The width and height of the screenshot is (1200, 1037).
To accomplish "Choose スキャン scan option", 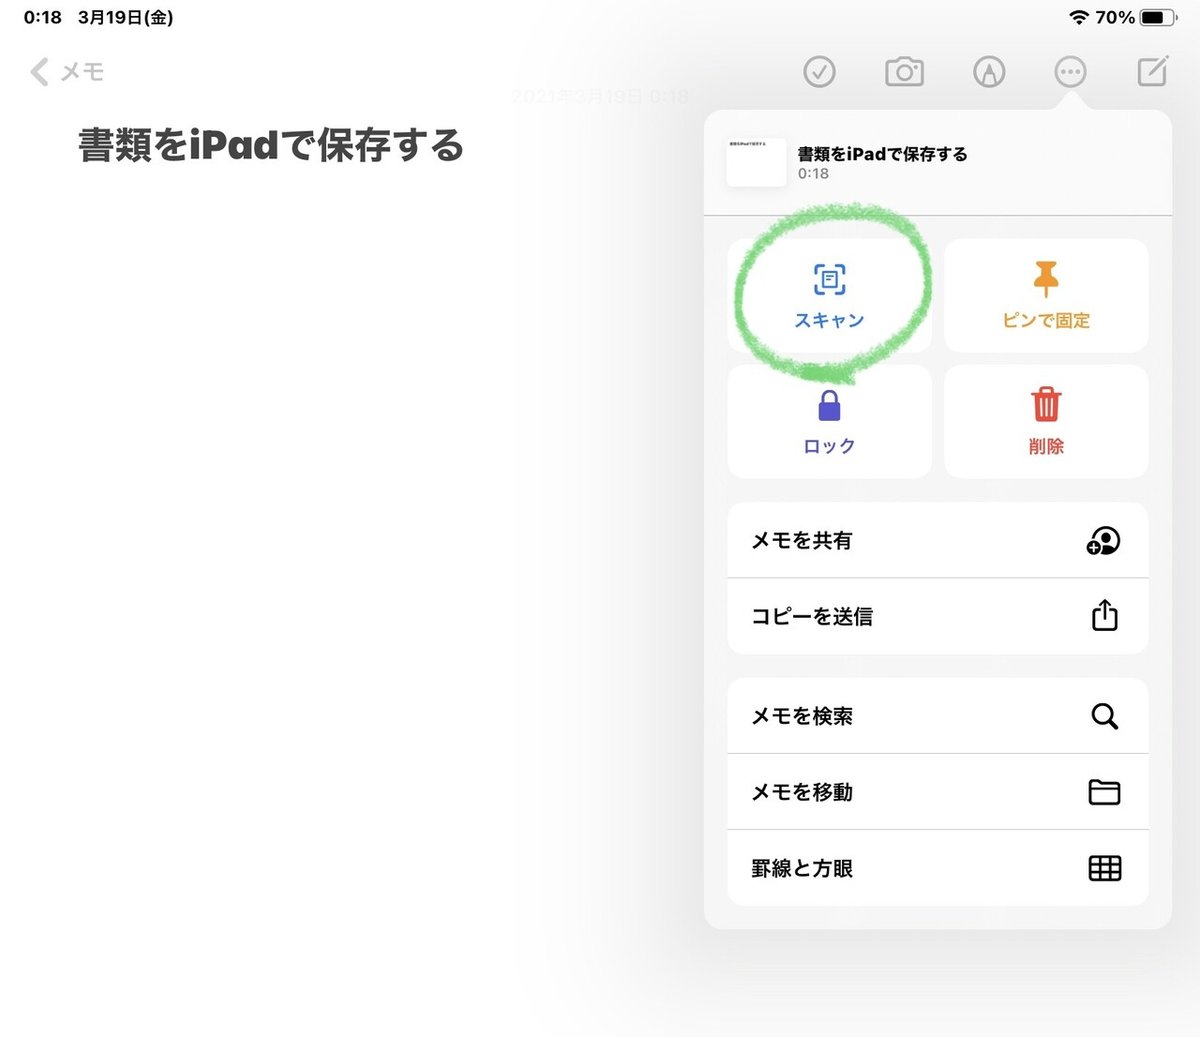I will point(829,295).
